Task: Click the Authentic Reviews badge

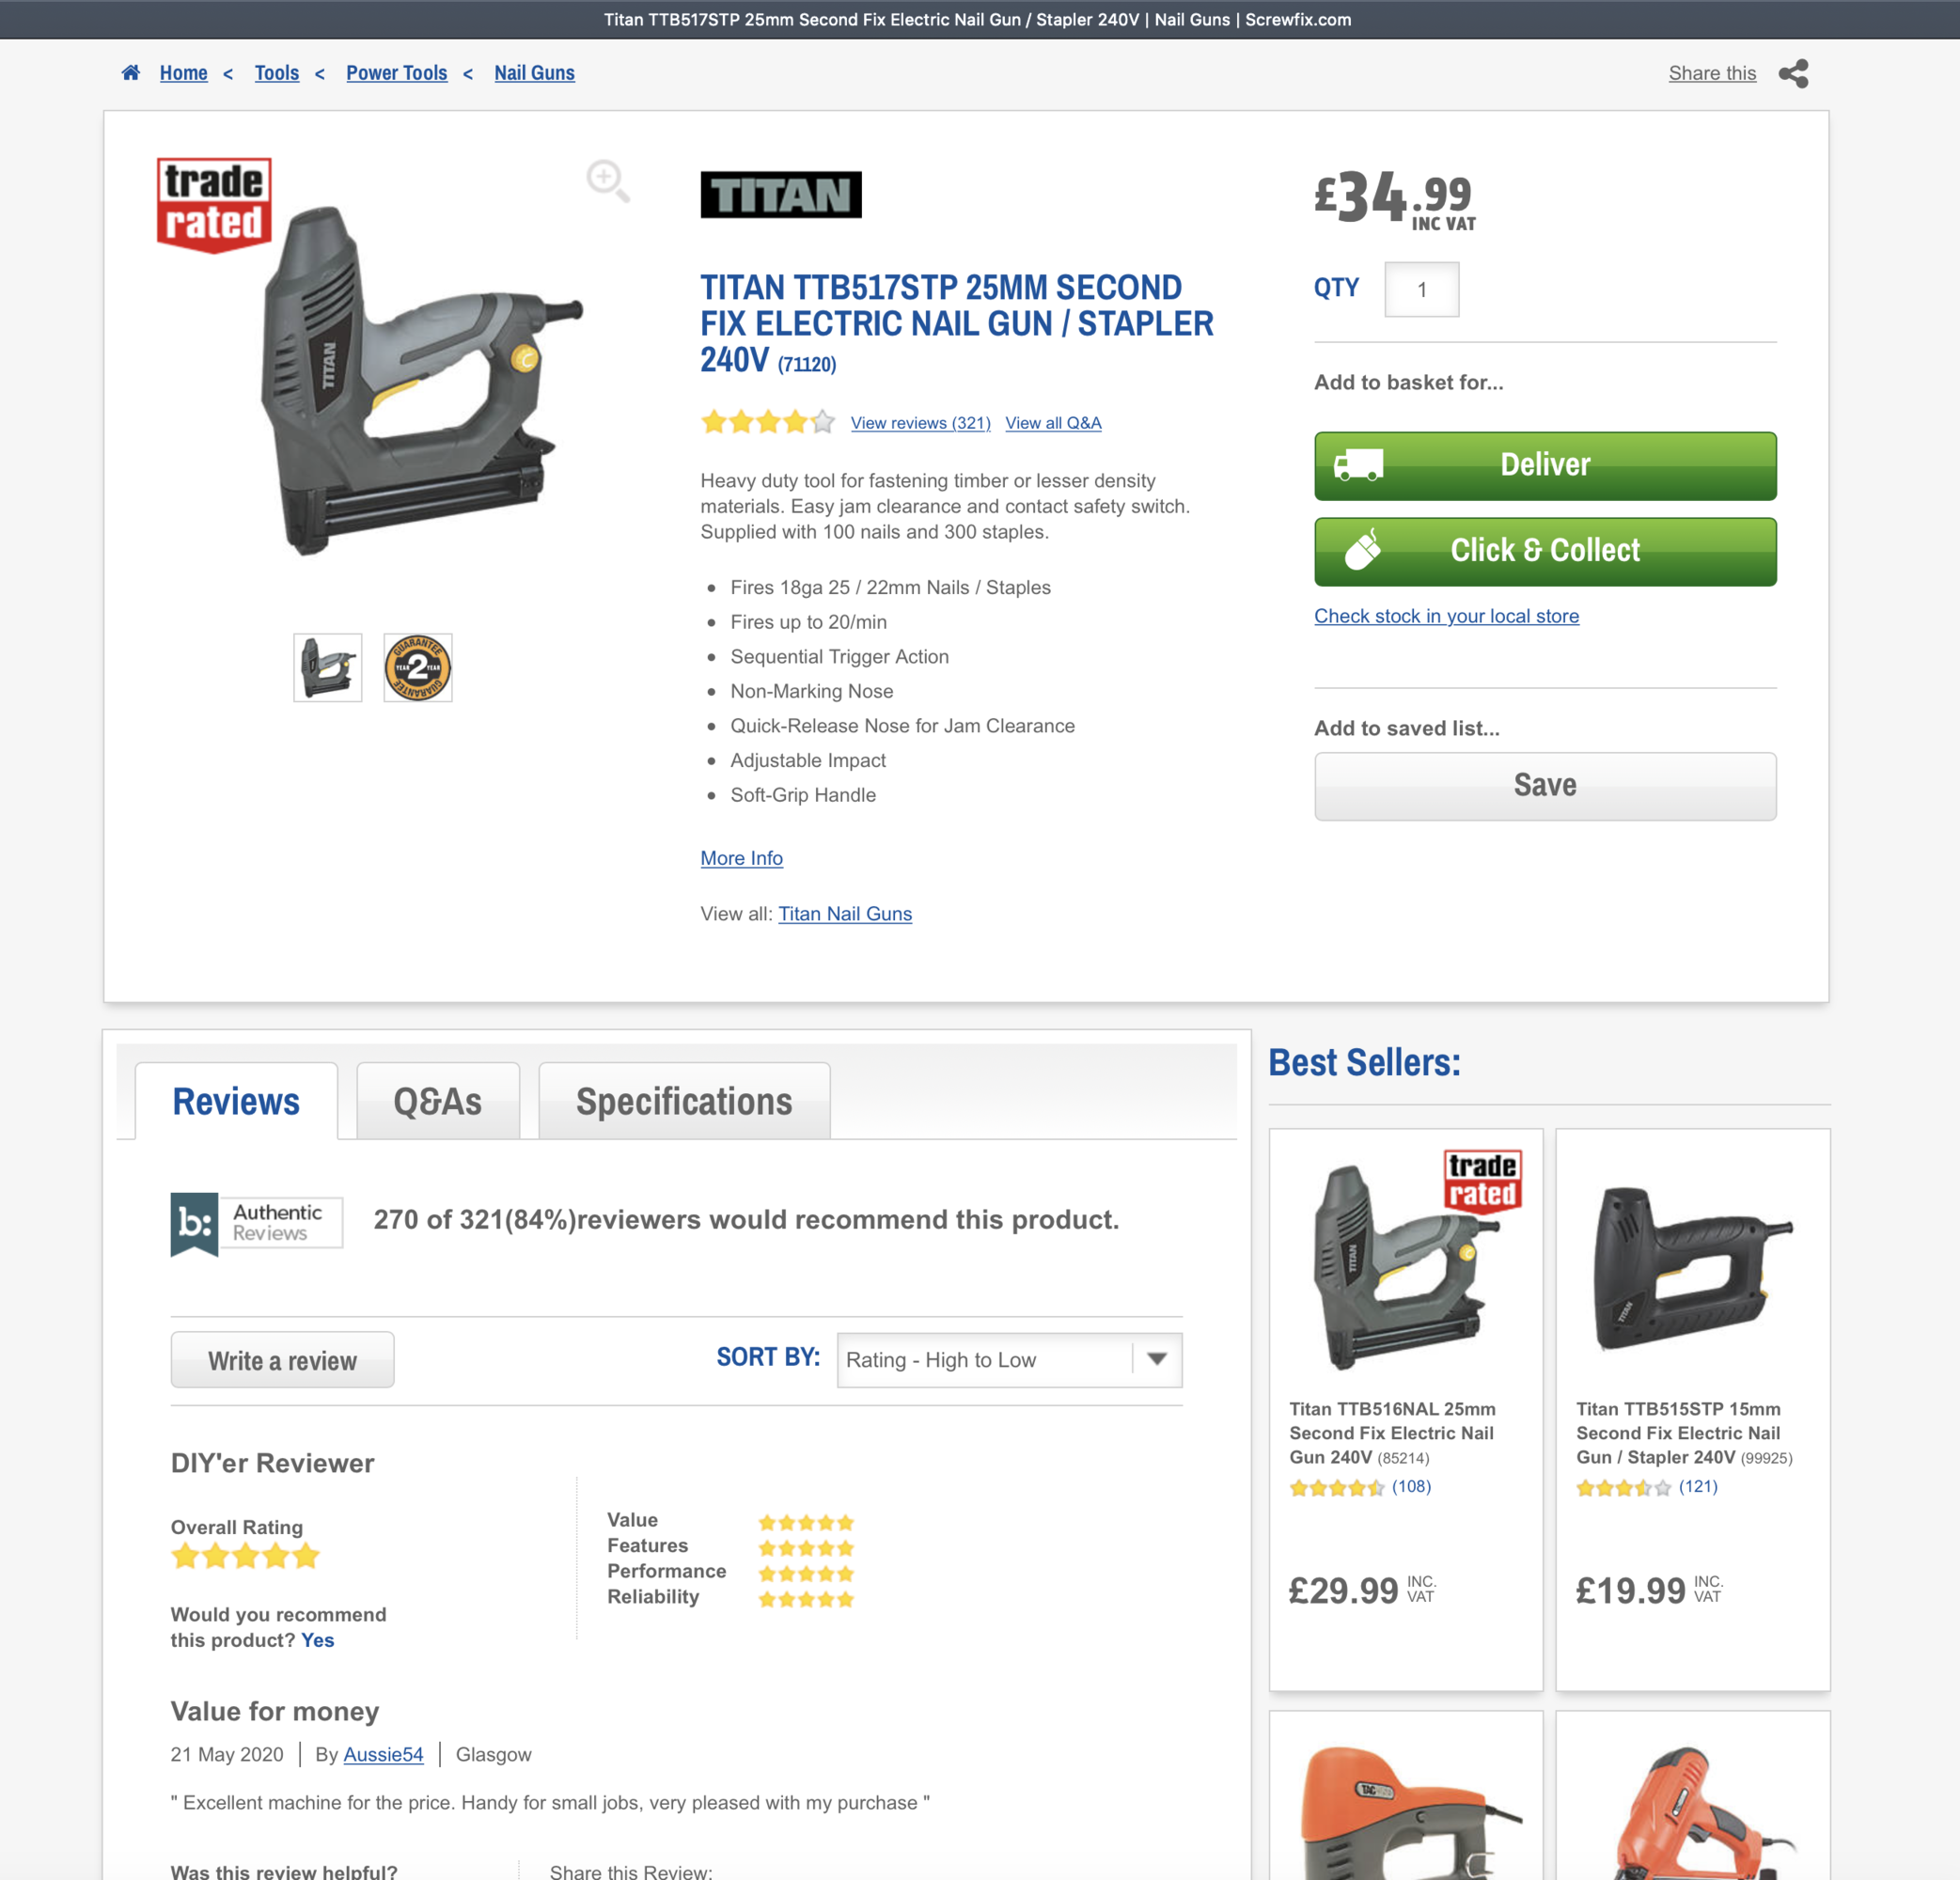Action: click(257, 1223)
